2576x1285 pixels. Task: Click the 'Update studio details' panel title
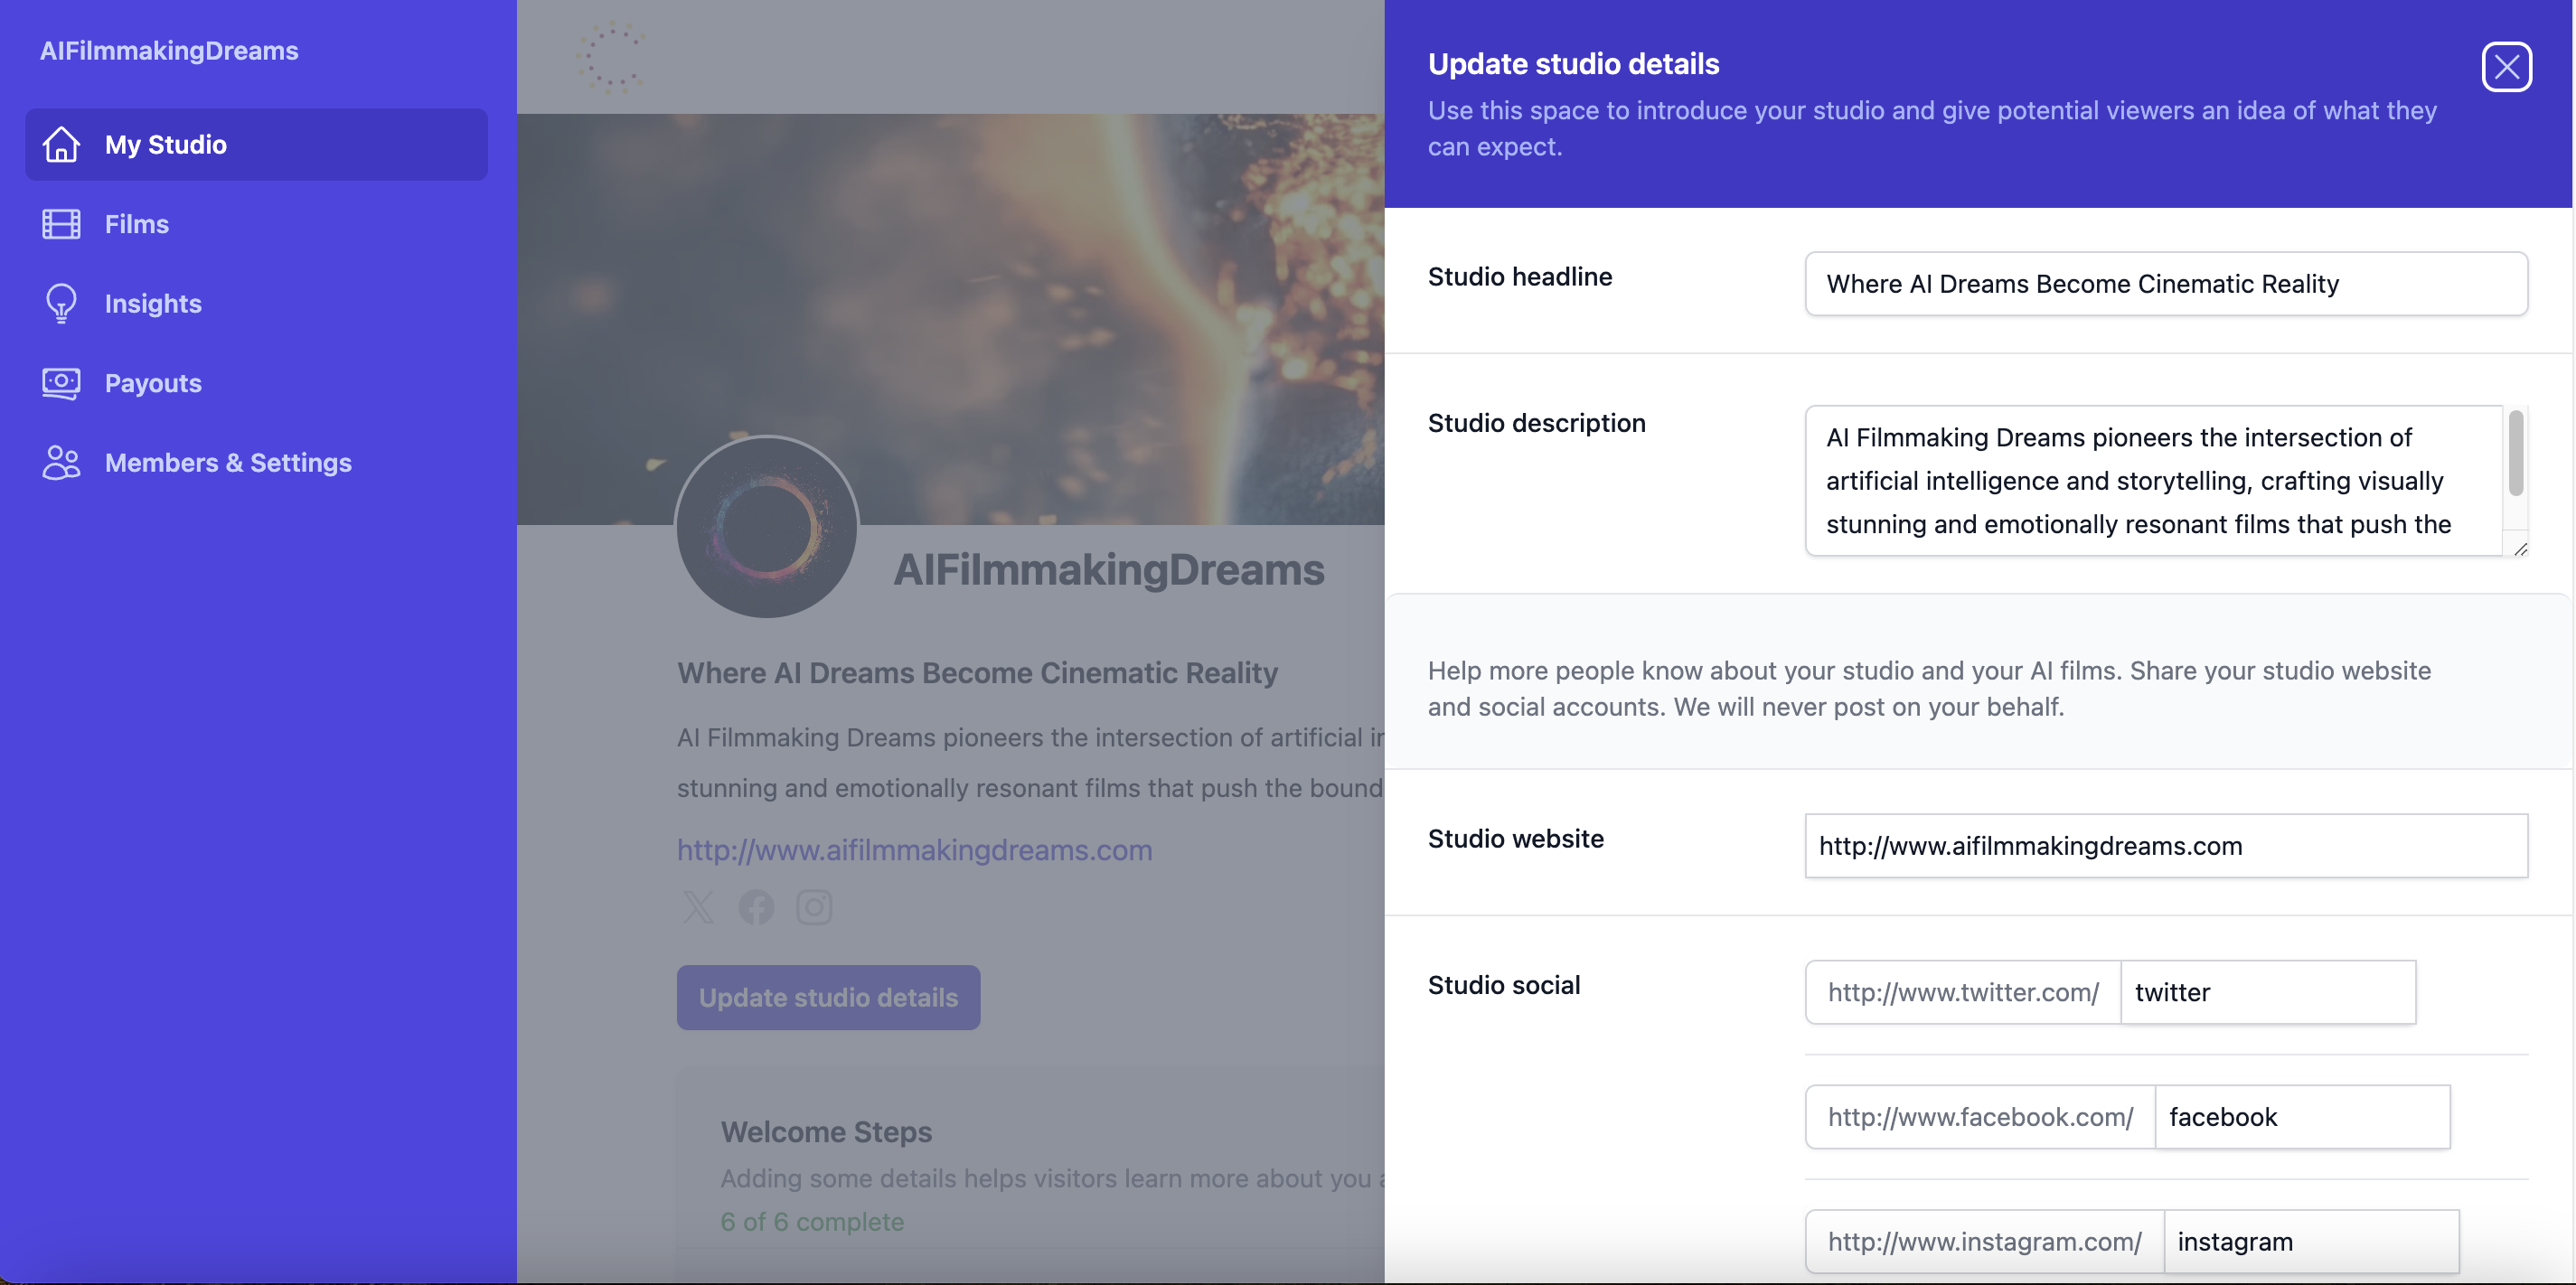[x=1574, y=64]
